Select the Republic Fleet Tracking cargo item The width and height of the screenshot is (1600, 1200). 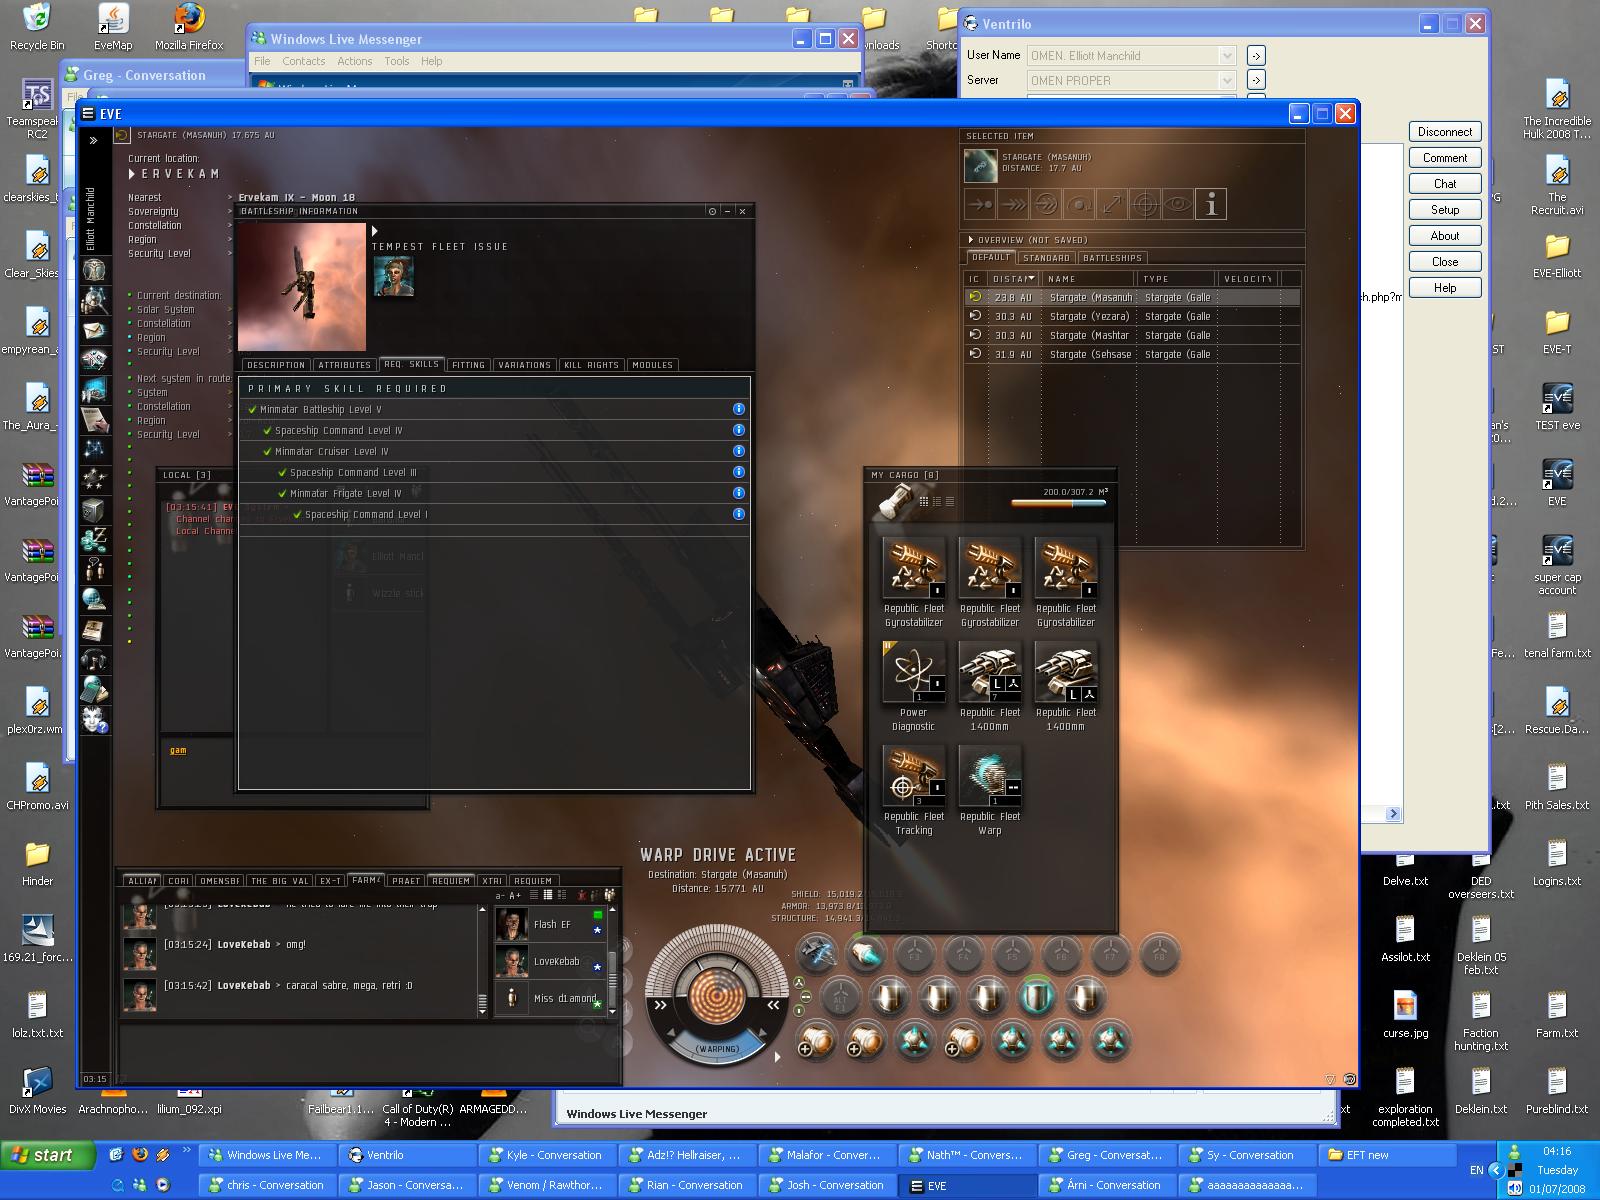913,790
